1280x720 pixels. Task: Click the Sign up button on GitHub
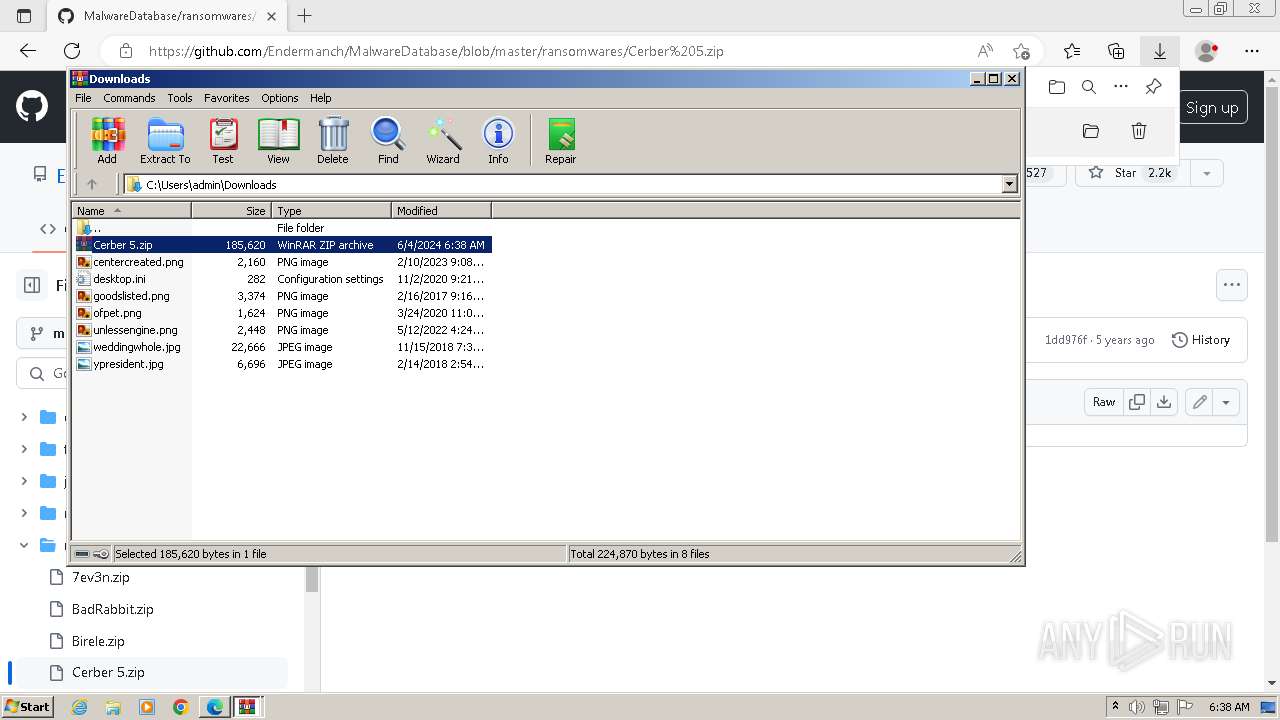1212,108
